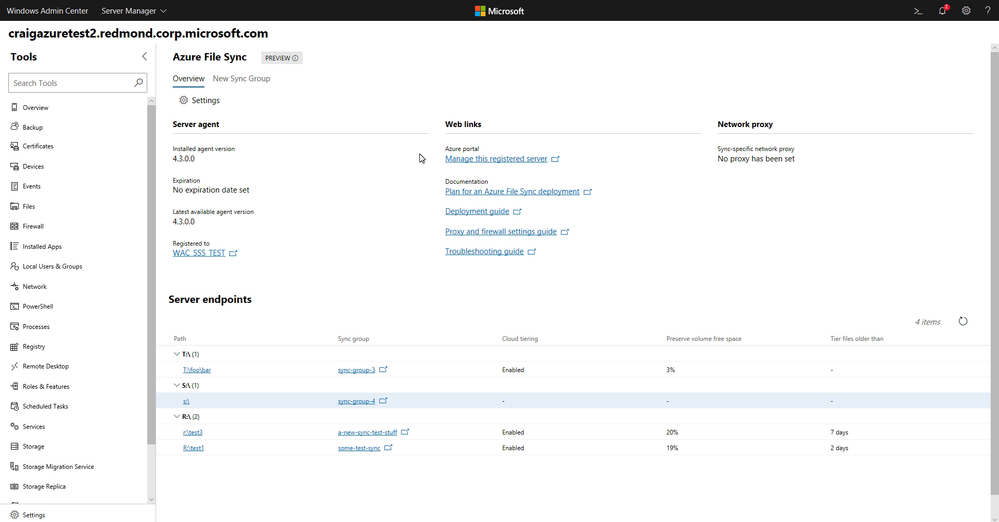Viewport: 999px width, 522px height.
Task: Open the R:\test1 endpoint path
Action: tap(193, 448)
